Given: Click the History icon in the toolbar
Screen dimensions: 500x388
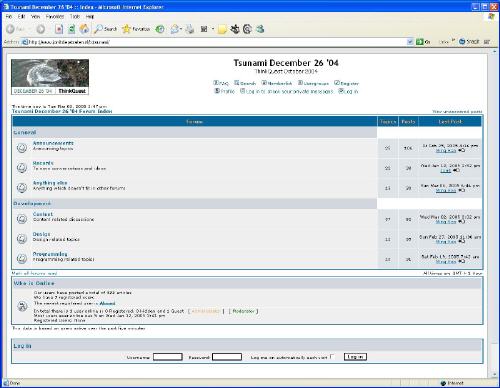Looking at the screenshot, I should [160, 29].
